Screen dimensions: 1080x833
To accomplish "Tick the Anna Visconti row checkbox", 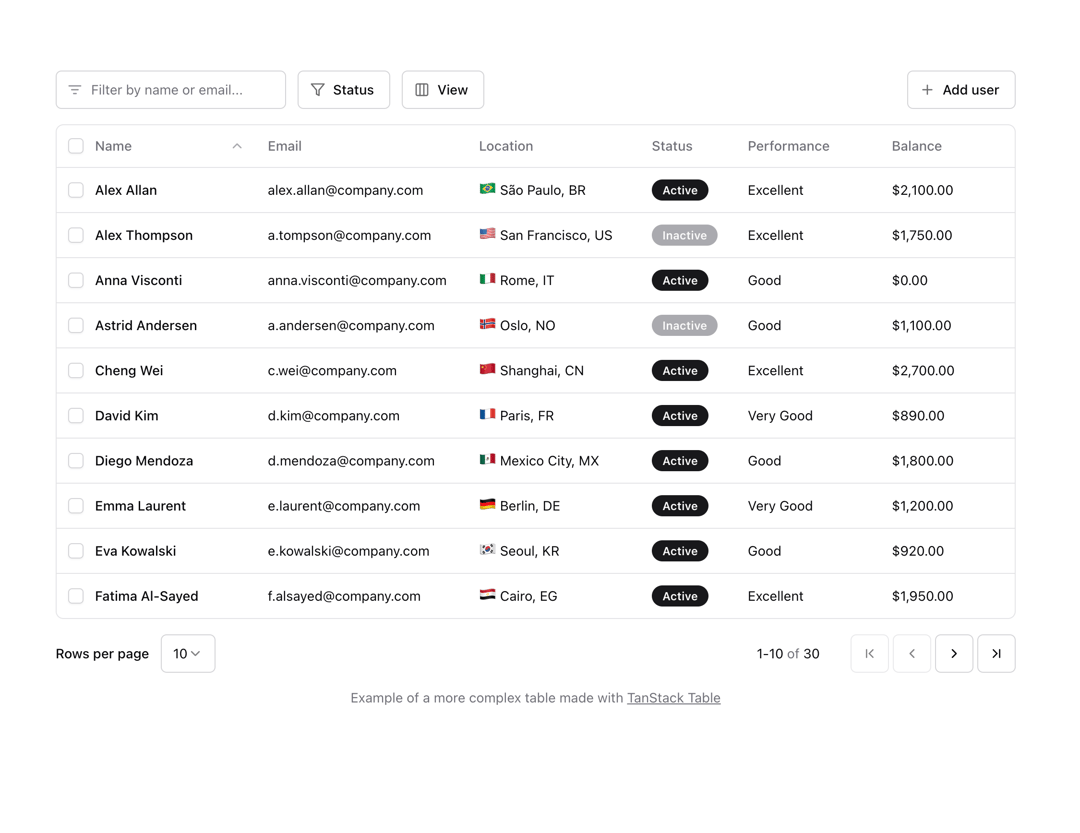I will click(x=76, y=280).
